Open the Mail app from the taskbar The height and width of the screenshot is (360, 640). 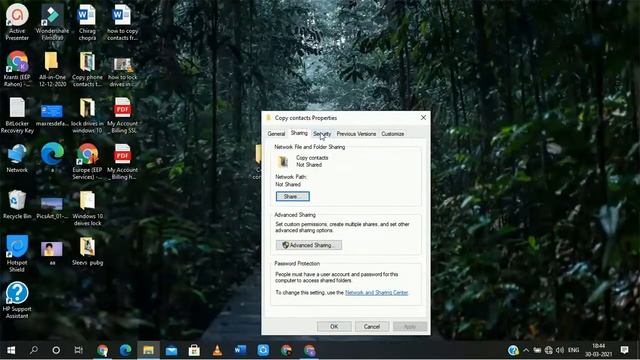(171, 350)
